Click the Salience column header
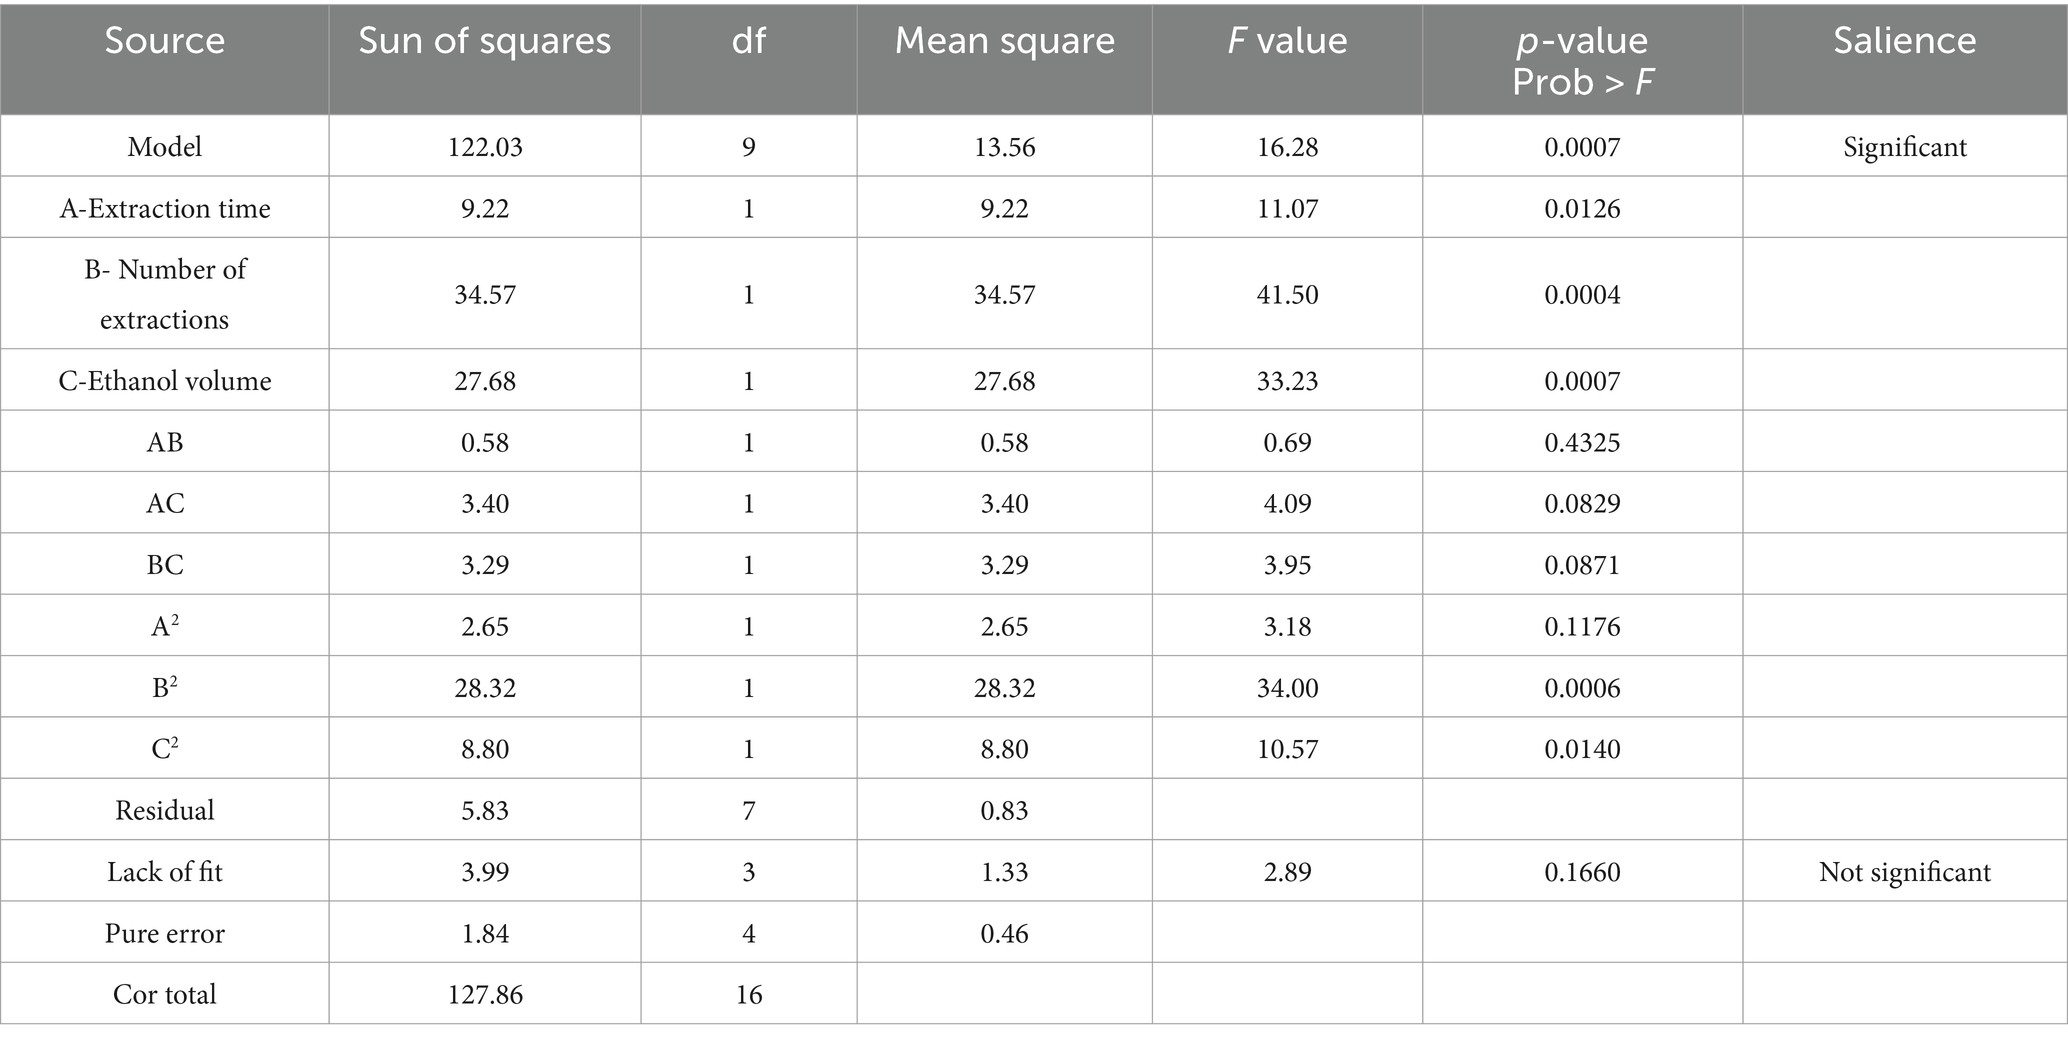The height and width of the screenshot is (1042, 2068). (1905, 41)
